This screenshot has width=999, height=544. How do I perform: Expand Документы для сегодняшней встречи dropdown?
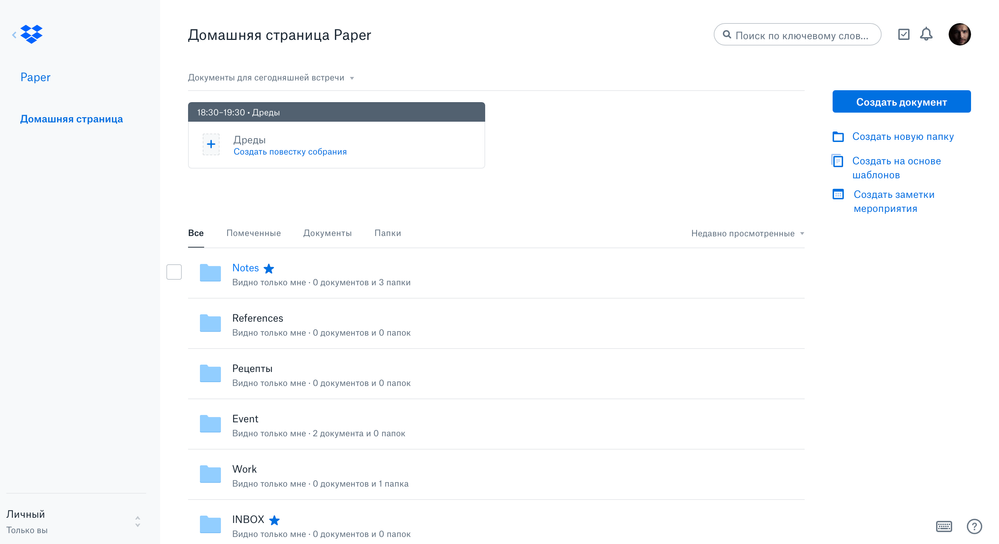click(x=271, y=78)
